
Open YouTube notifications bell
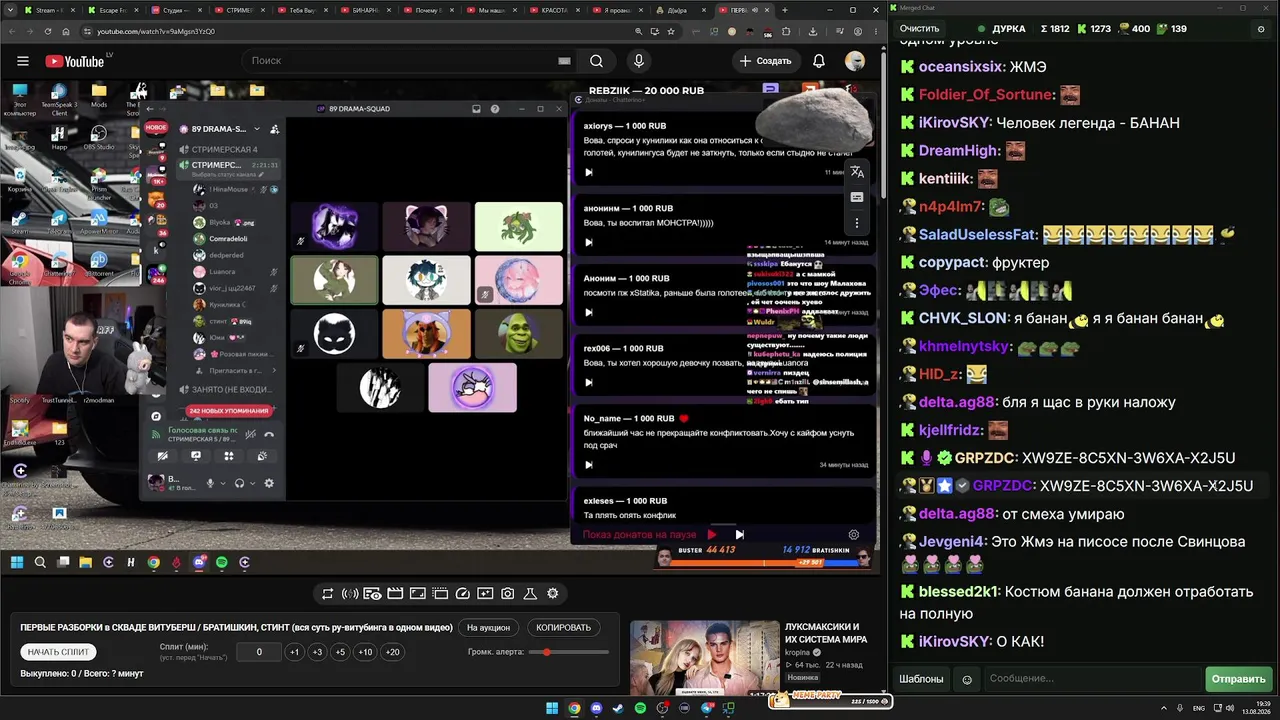click(x=819, y=61)
